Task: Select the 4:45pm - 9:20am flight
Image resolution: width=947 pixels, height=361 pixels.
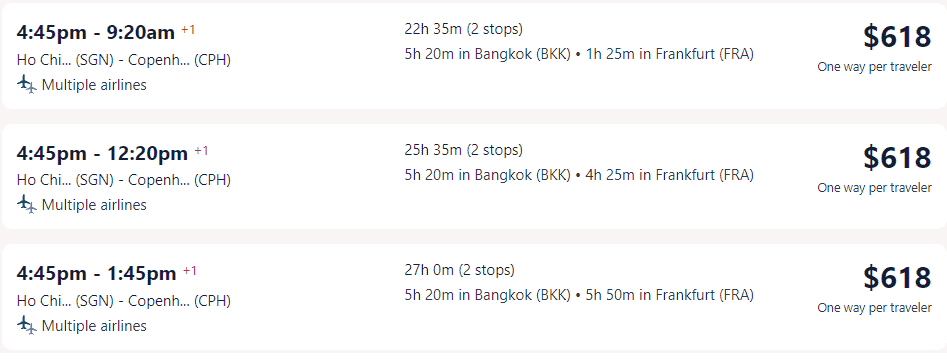Action: coord(474,56)
